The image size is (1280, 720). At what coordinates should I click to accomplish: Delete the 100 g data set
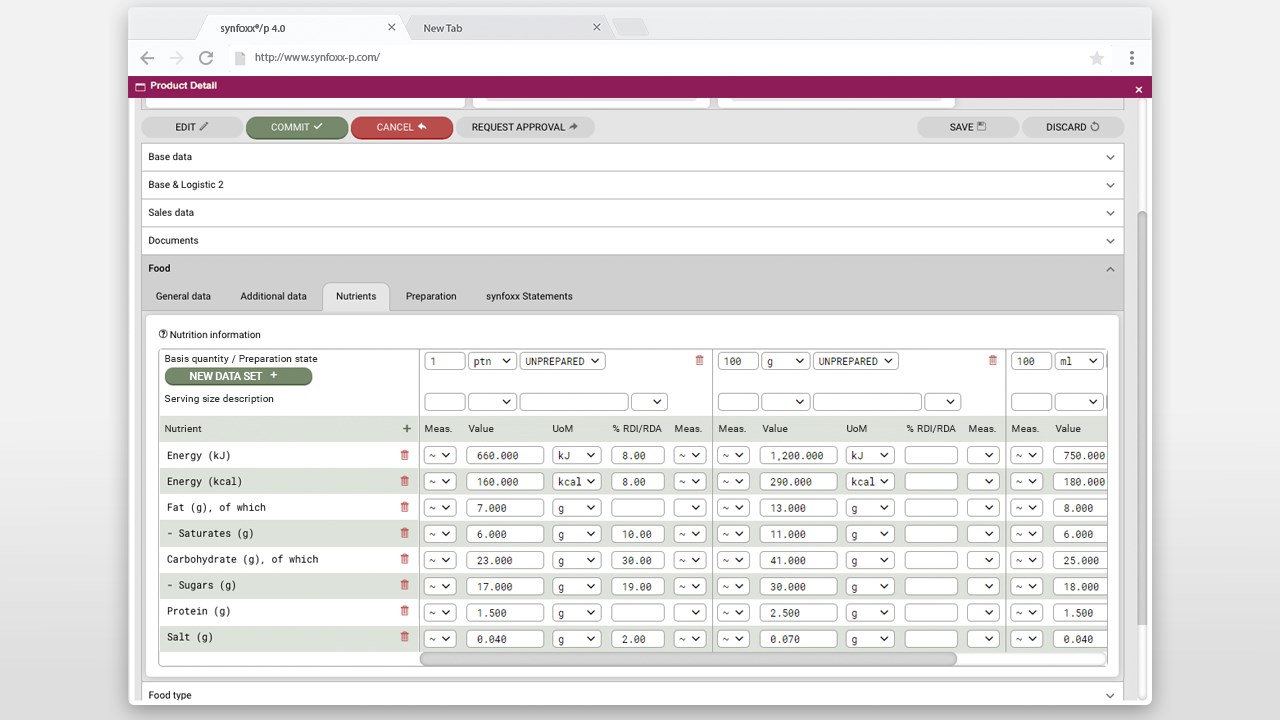click(993, 360)
